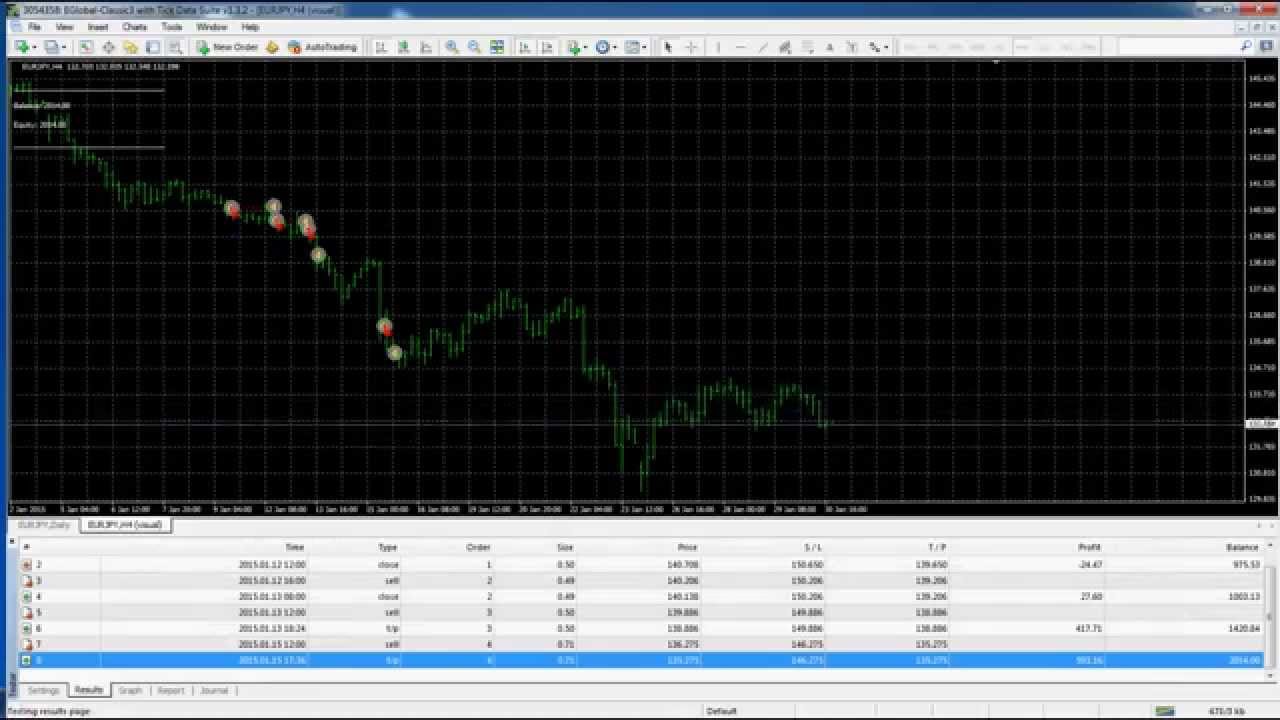Click the Price column header
The height and width of the screenshot is (720, 1280).
[687, 547]
